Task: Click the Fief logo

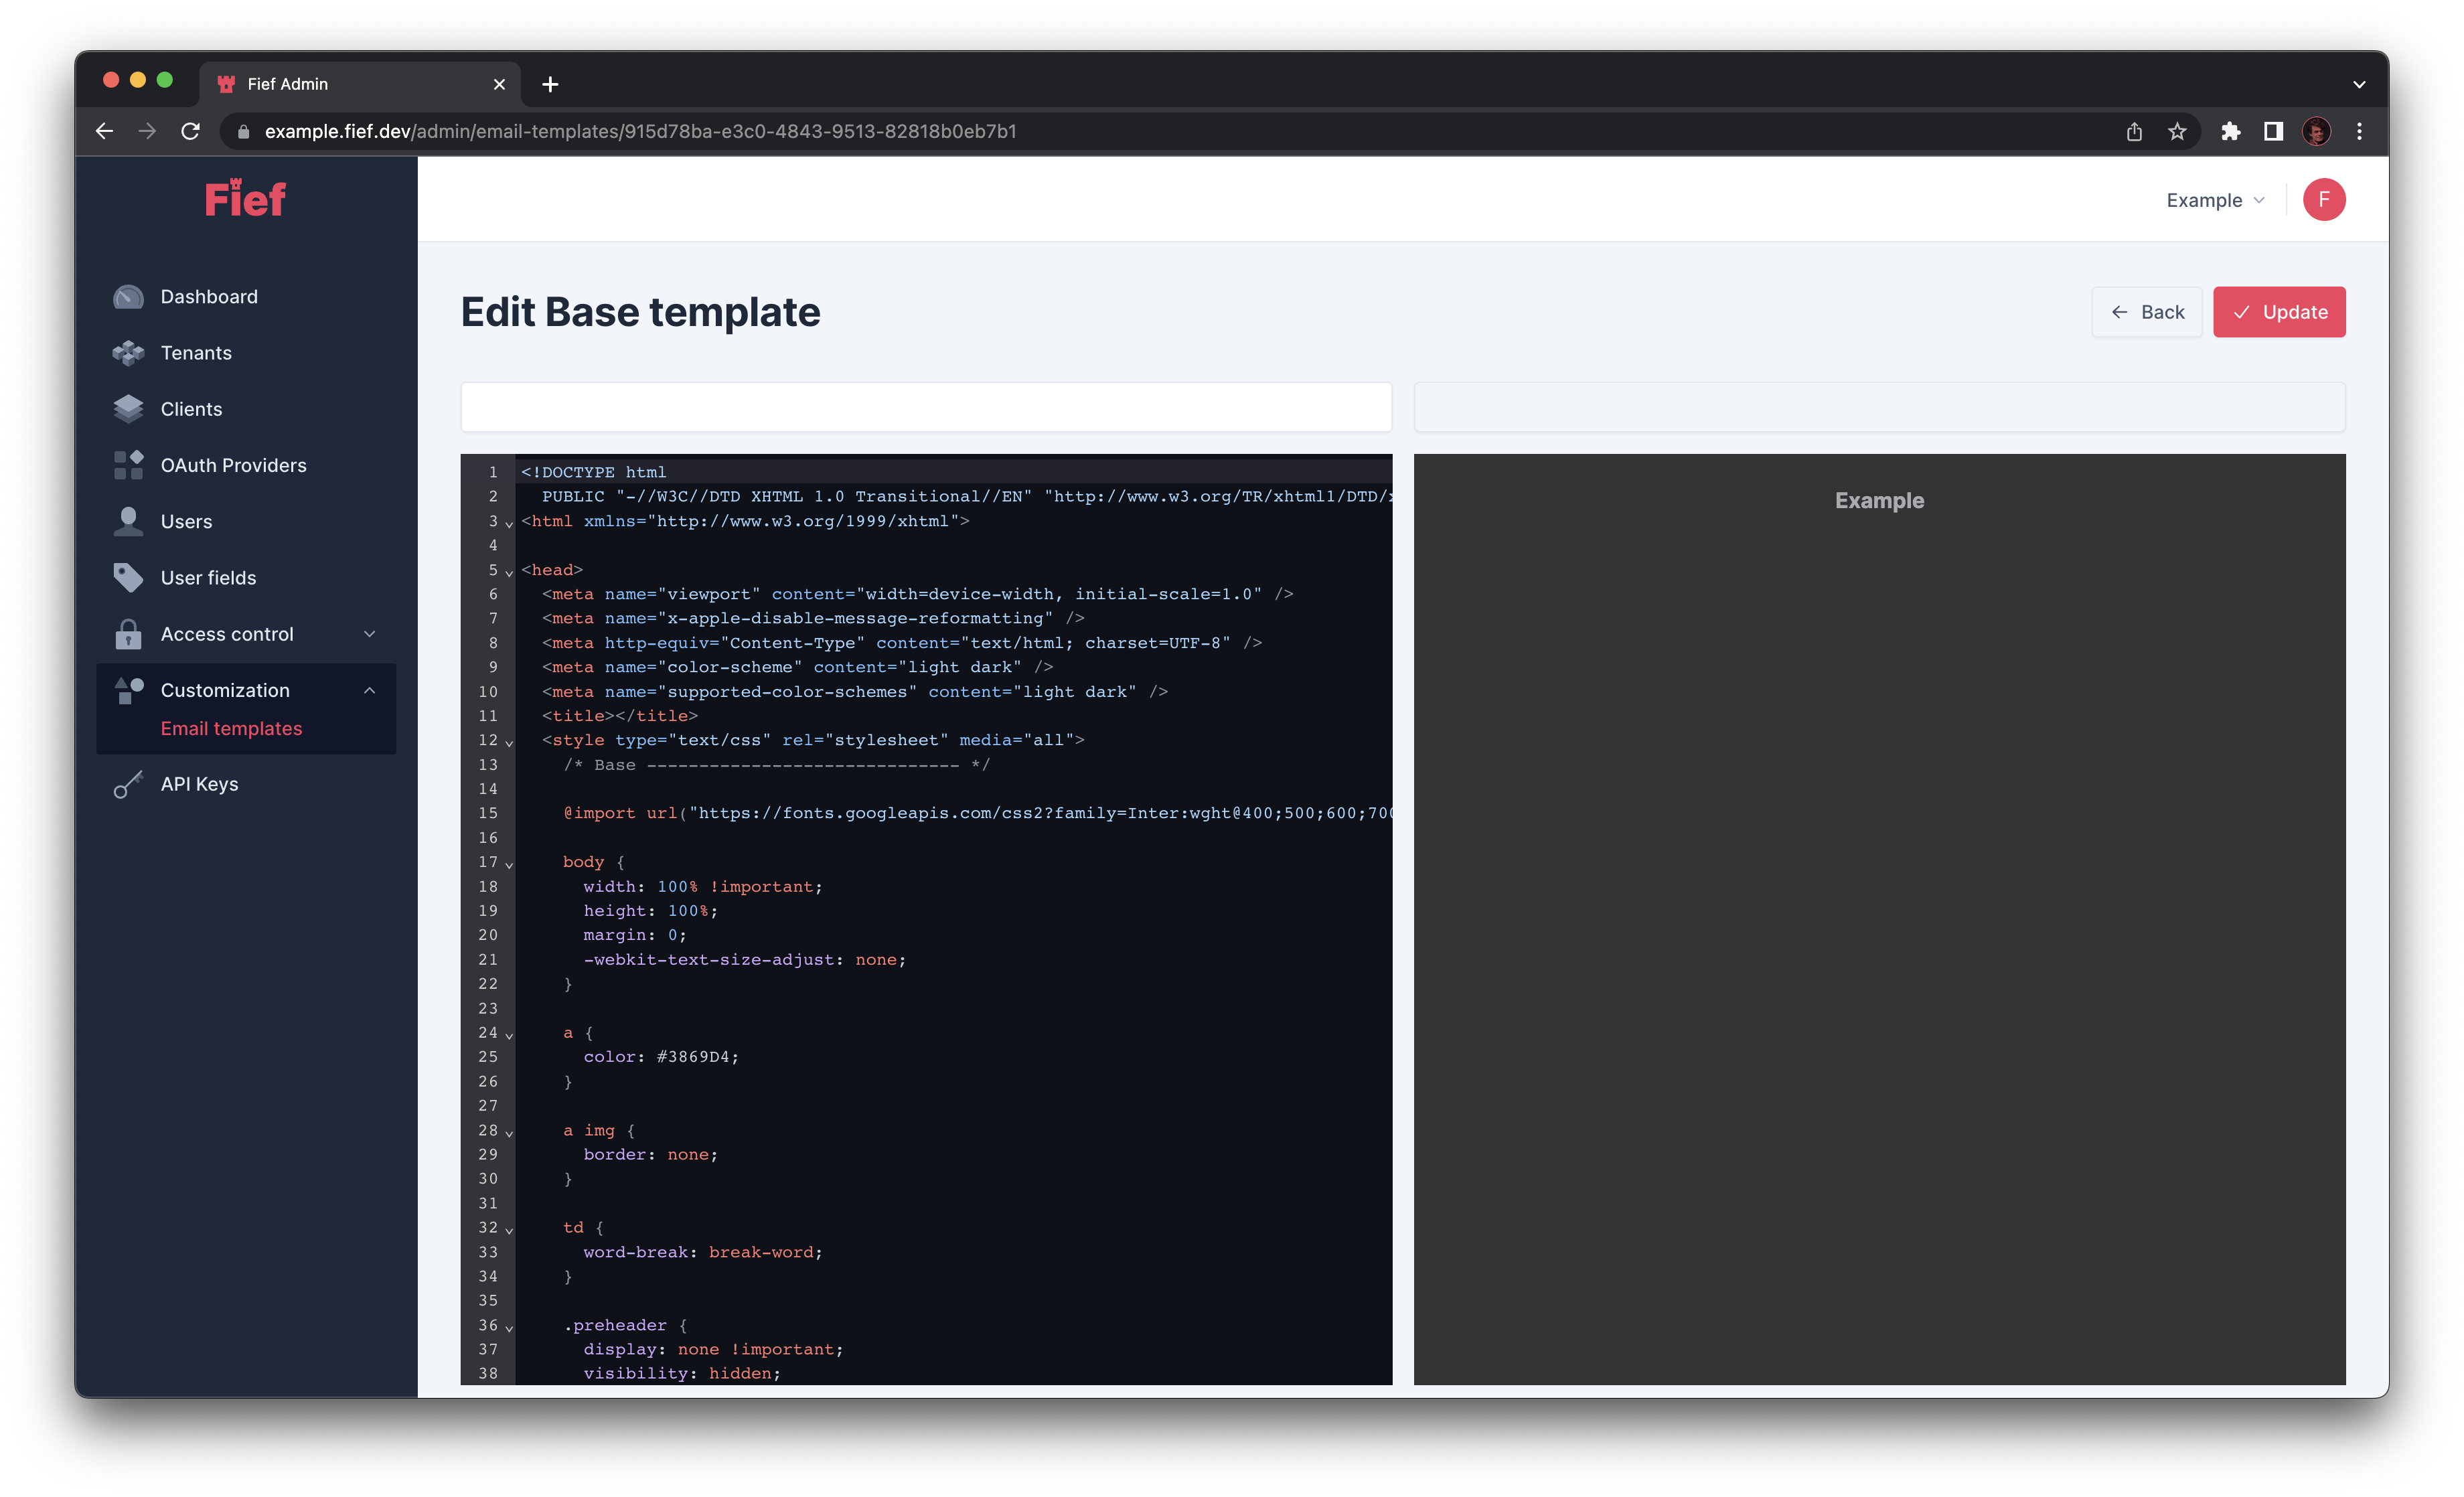Action: pyautogui.click(x=245, y=198)
